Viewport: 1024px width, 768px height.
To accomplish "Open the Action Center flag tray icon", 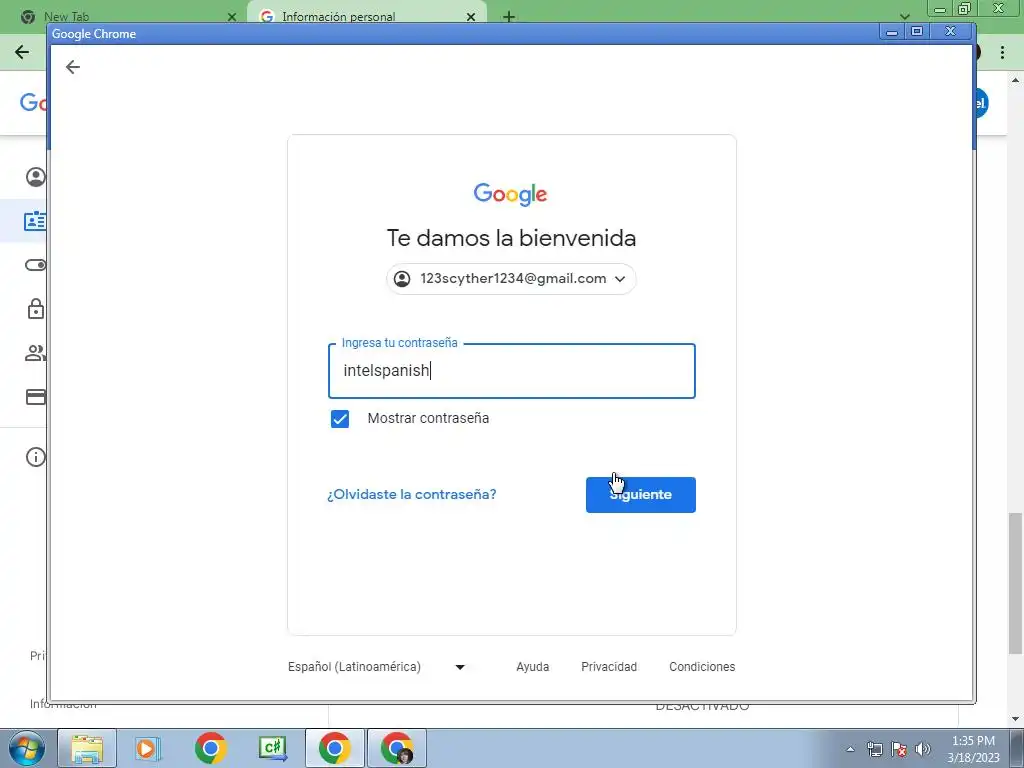I will click(899, 749).
